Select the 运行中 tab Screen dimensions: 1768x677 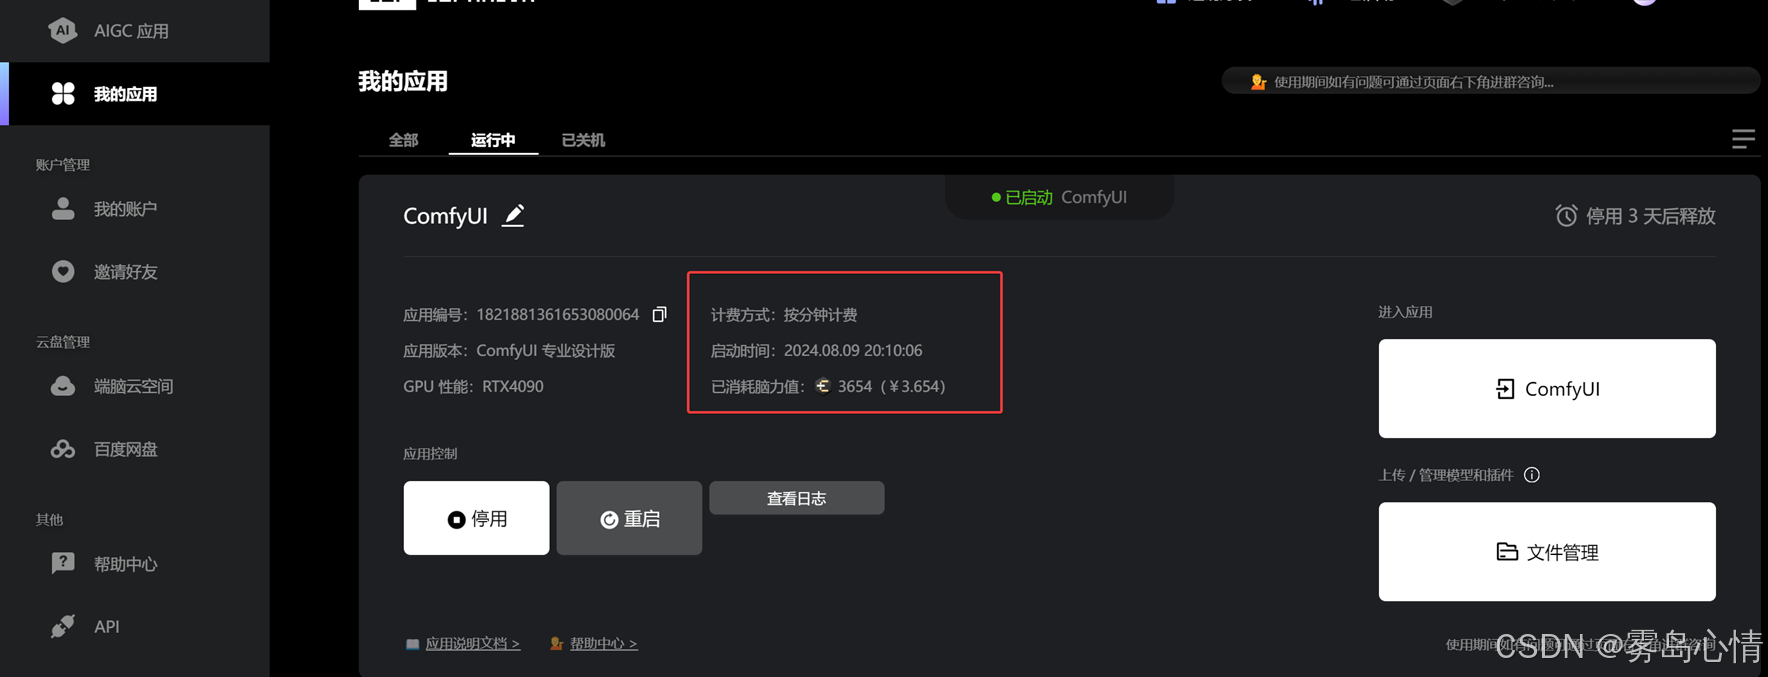(x=493, y=140)
